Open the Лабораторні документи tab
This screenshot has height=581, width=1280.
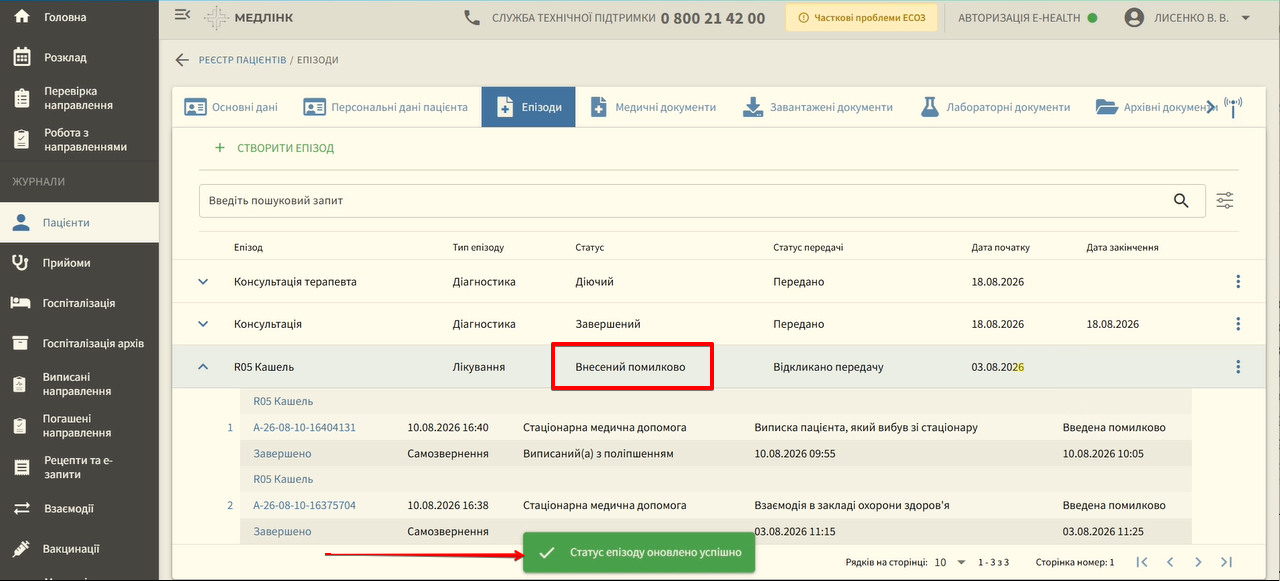click(x=995, y=107)
